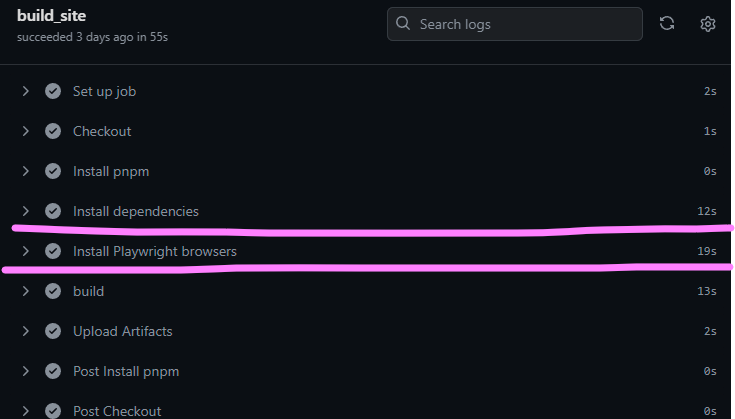Viewport: 735px width, 419px height.
Task: Select the Install pnpm step label
Action: (x=111, y=171)
